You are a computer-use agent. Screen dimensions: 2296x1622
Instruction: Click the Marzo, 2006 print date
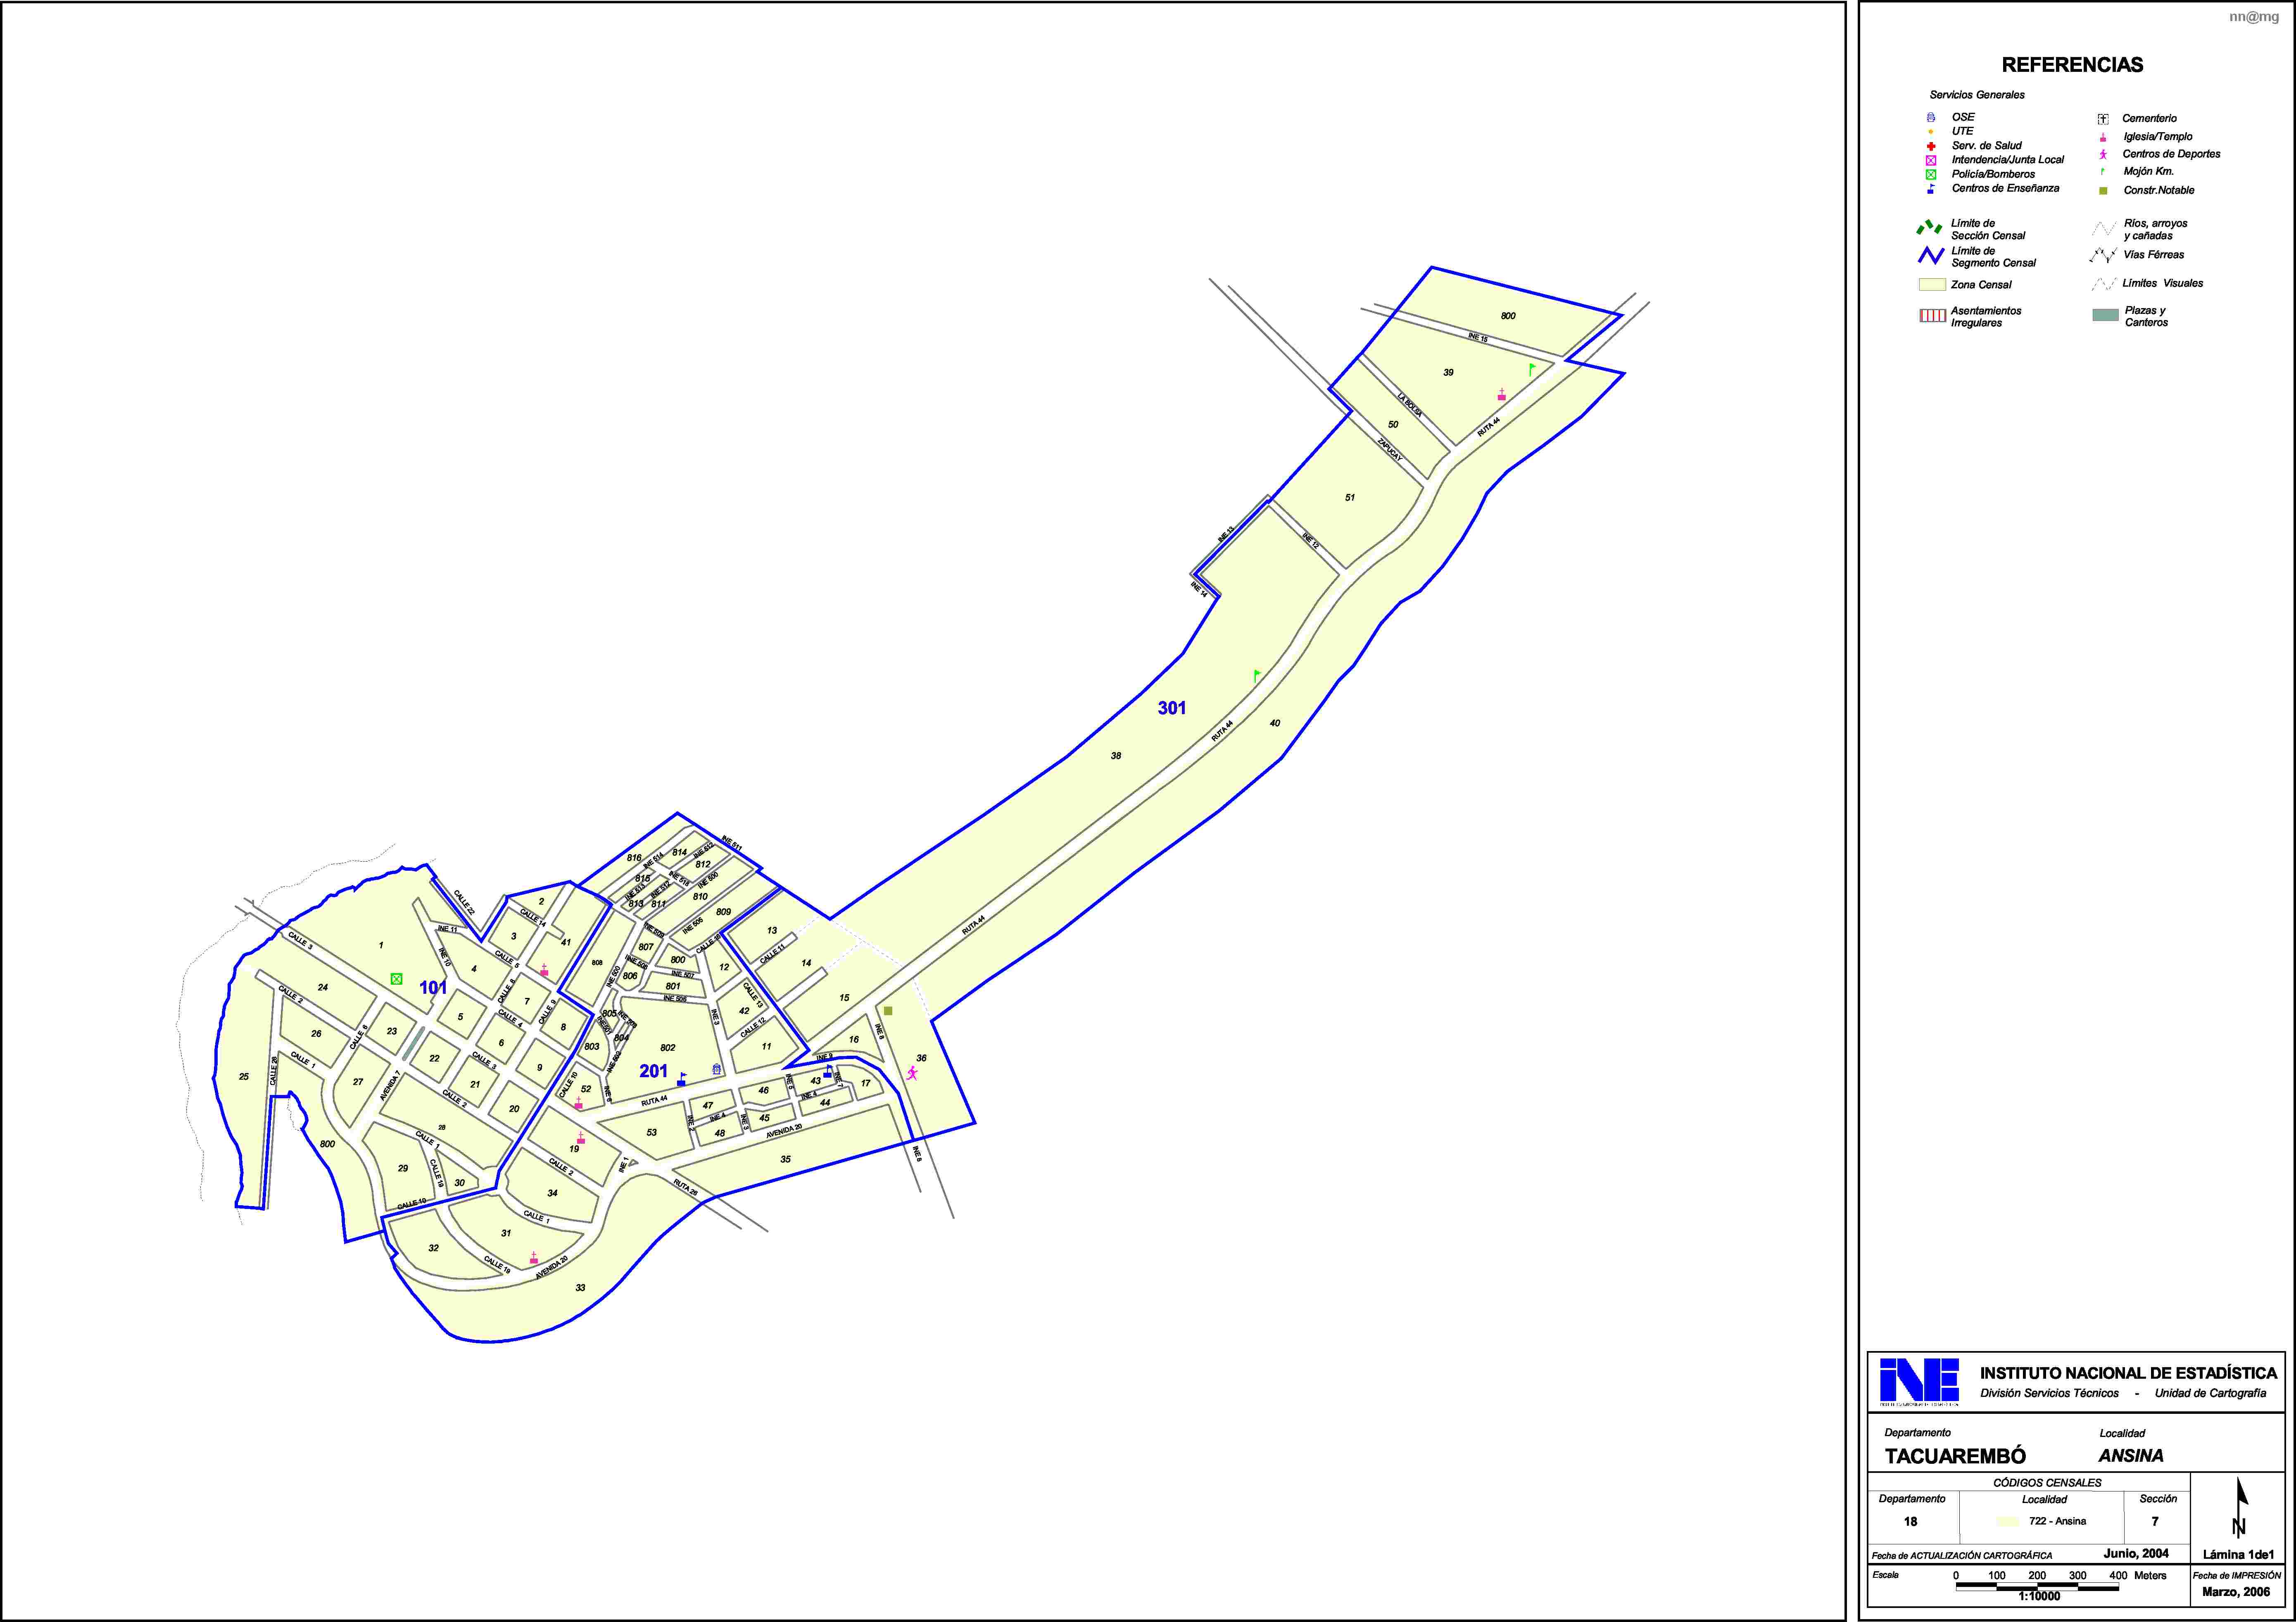click(x=2236, y=1592)
